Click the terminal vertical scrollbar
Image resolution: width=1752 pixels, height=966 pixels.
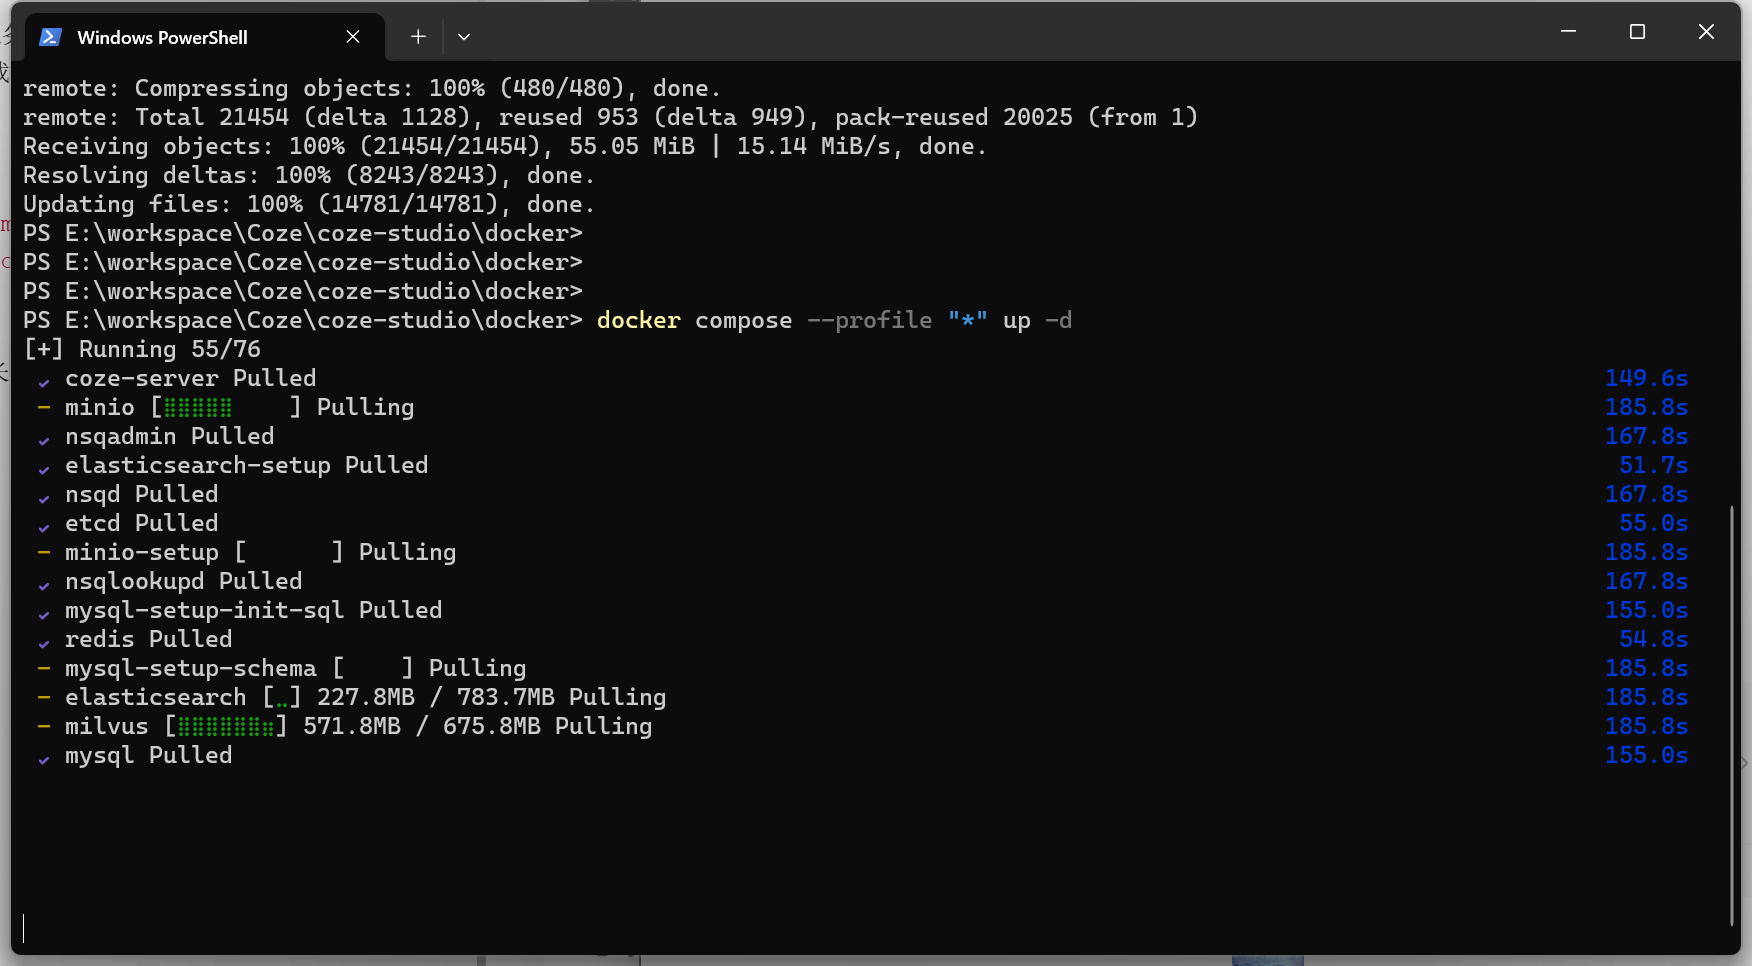pos(1732,715)
